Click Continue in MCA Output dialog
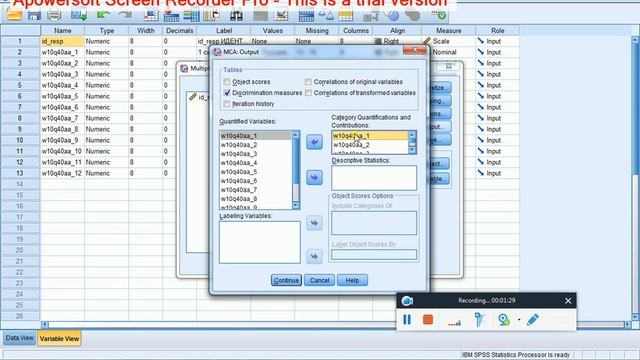Viewport: 640px width, 360px height. point(286,280)
